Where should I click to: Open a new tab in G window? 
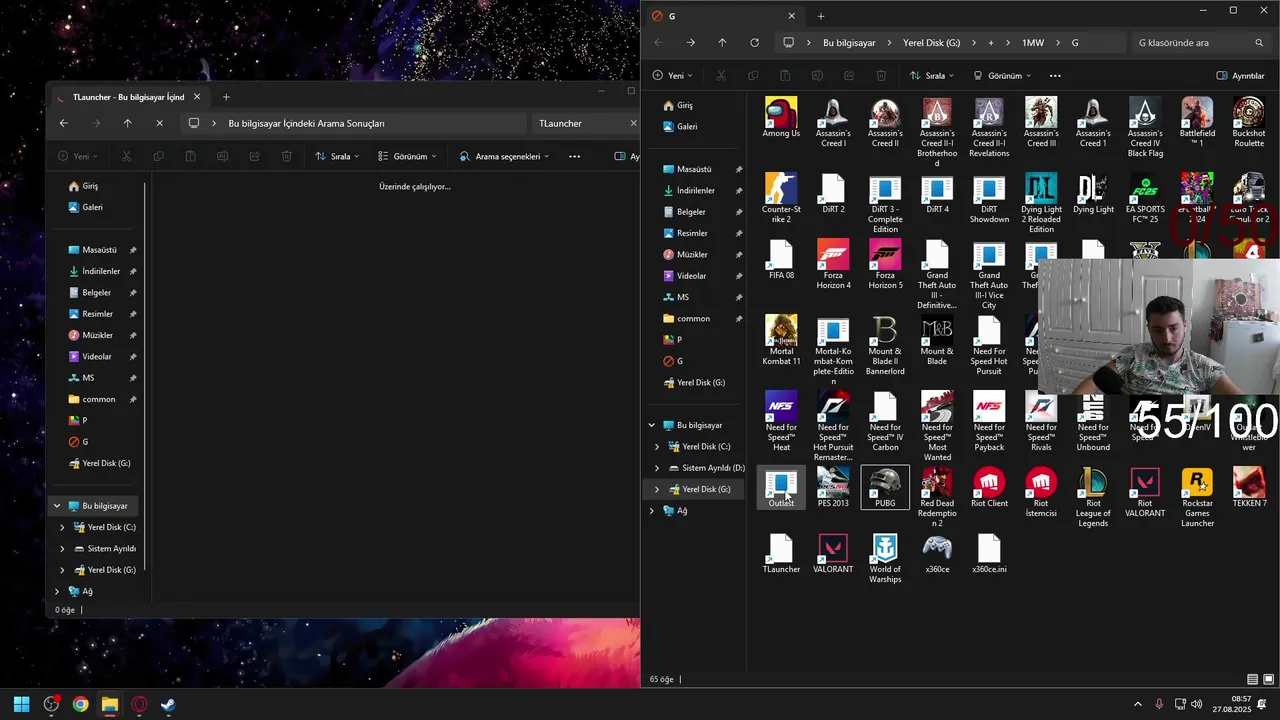[821, 16]
